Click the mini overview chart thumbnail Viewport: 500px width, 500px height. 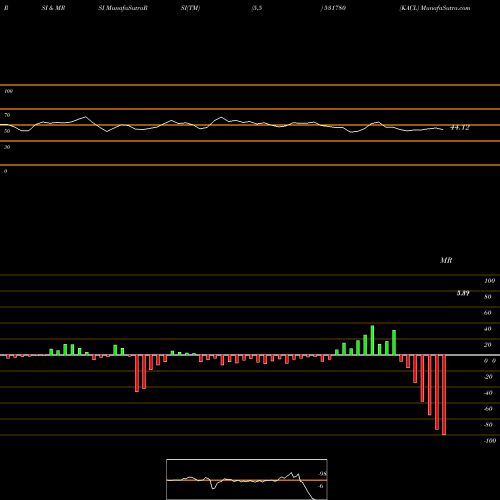pos(247,479)
